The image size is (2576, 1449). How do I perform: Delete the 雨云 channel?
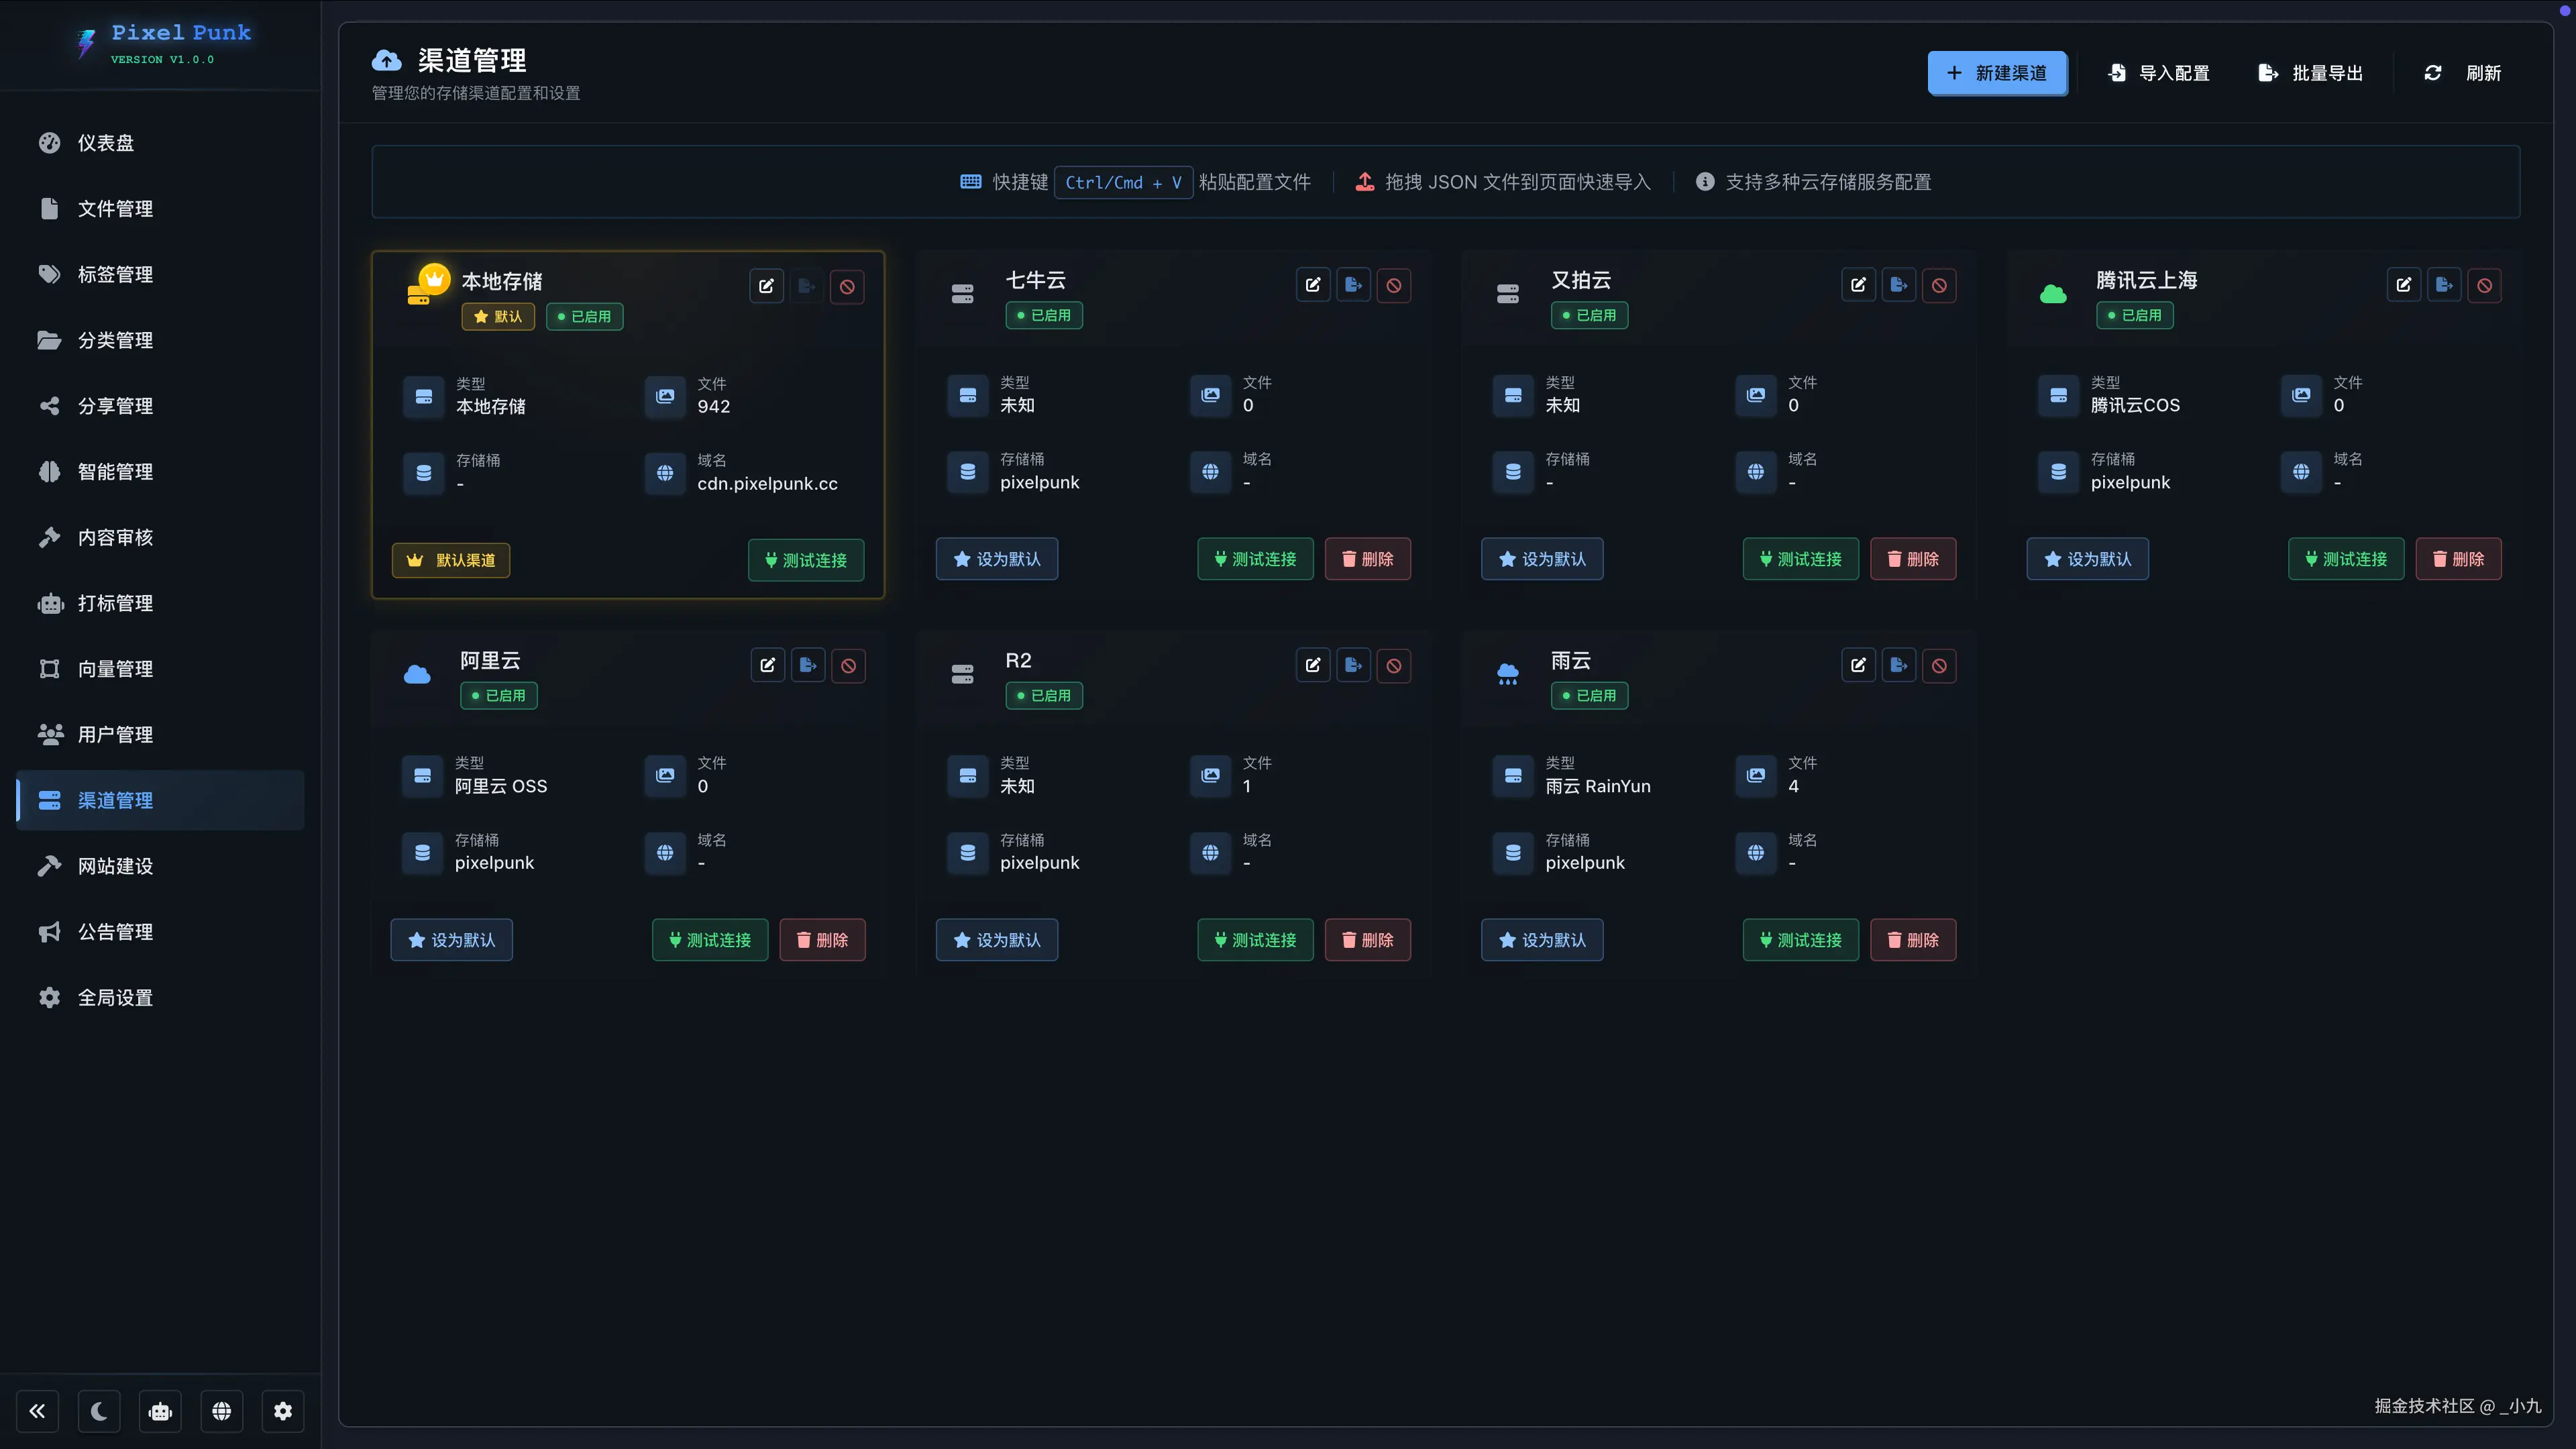click(1912, 940)
